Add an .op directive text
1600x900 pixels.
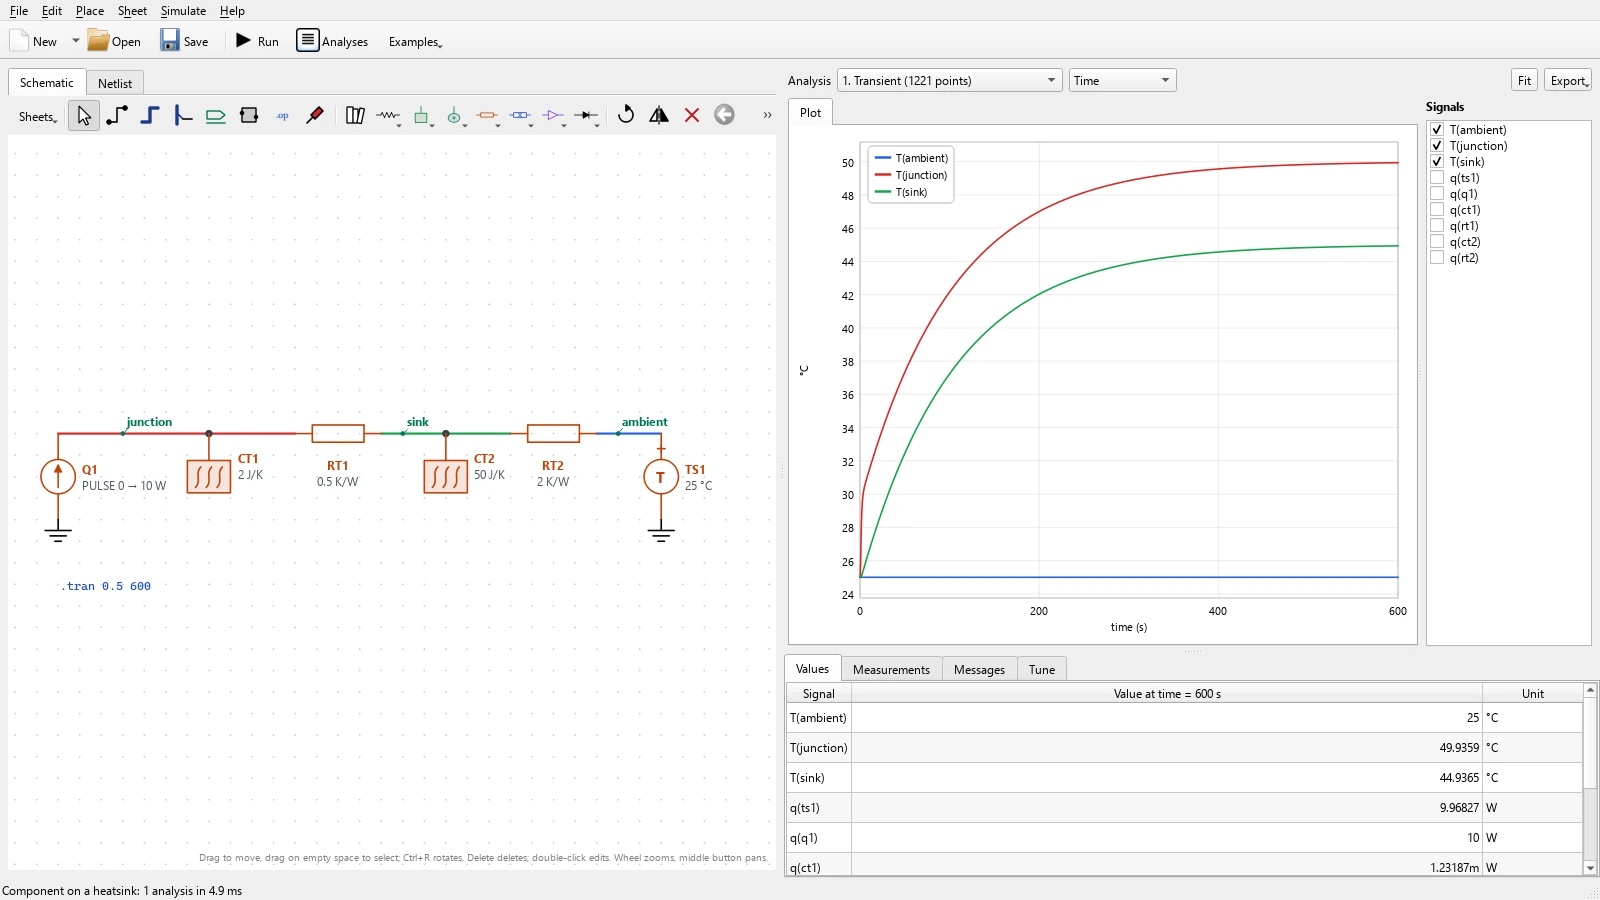point(282,116)
